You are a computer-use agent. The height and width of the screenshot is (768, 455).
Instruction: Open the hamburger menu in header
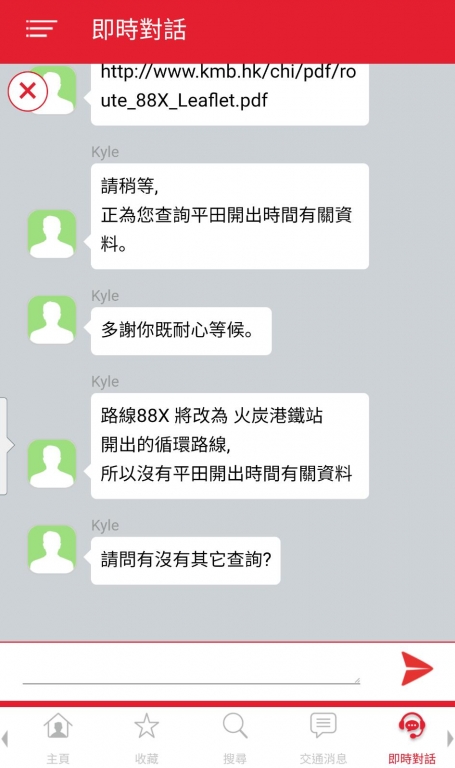tap(41, 29)
